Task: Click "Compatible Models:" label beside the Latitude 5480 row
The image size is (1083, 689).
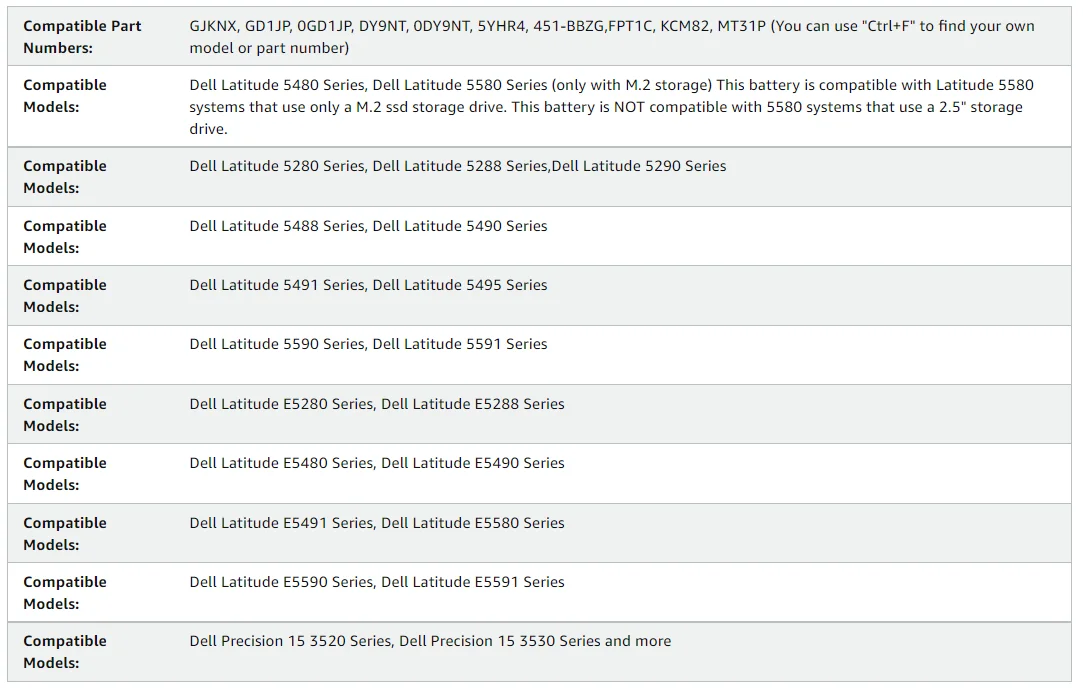Action: point(65,96)
